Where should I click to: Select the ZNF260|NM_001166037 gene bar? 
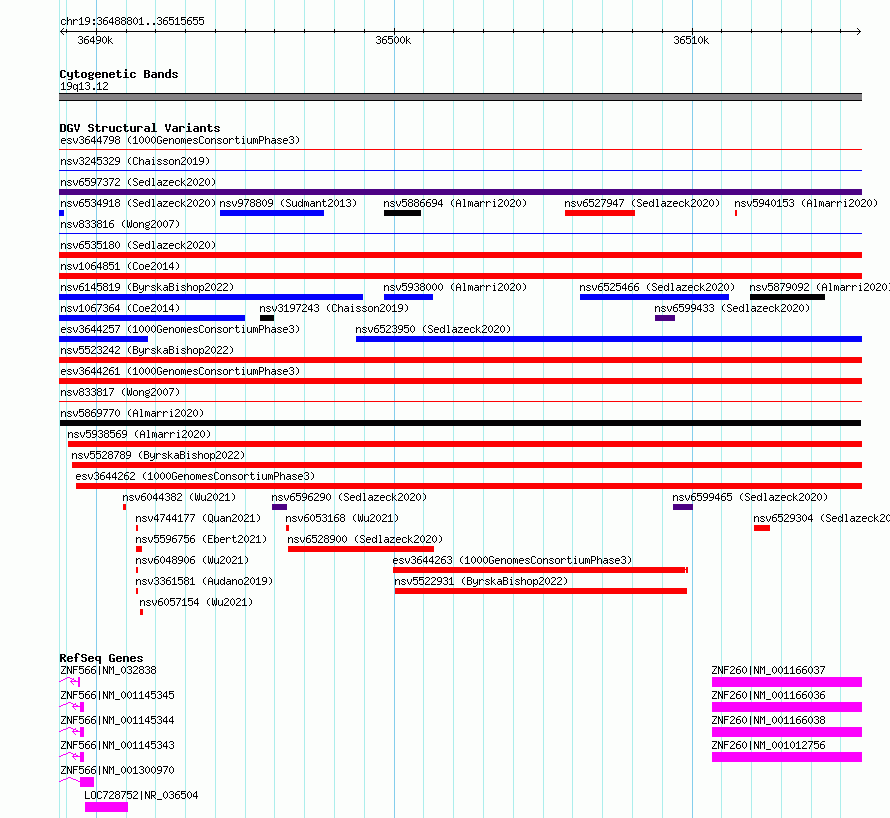point(787,682)
